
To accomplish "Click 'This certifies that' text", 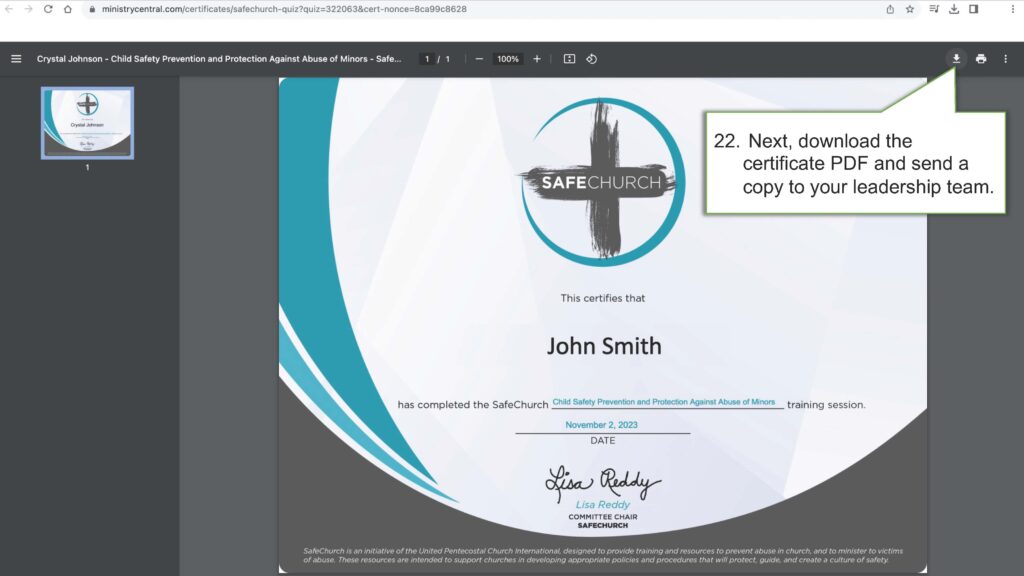I will point(603,298).
